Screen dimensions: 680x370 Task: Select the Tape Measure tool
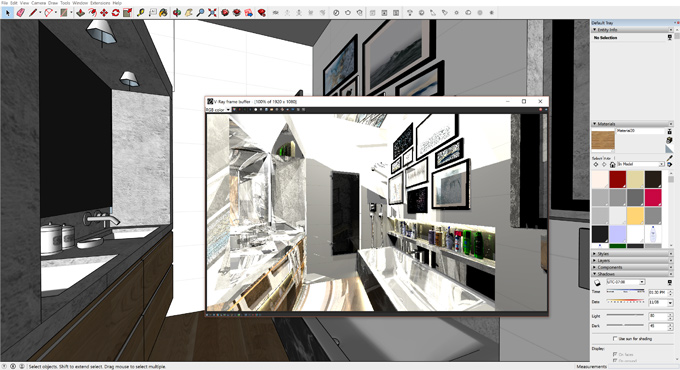[x=141, y=13]
